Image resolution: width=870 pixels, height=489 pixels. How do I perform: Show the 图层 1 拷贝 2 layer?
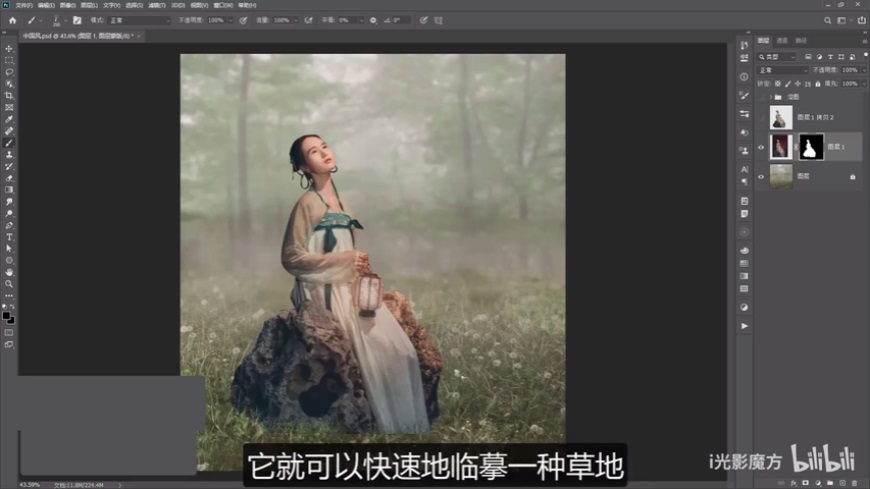coord(761,118)
